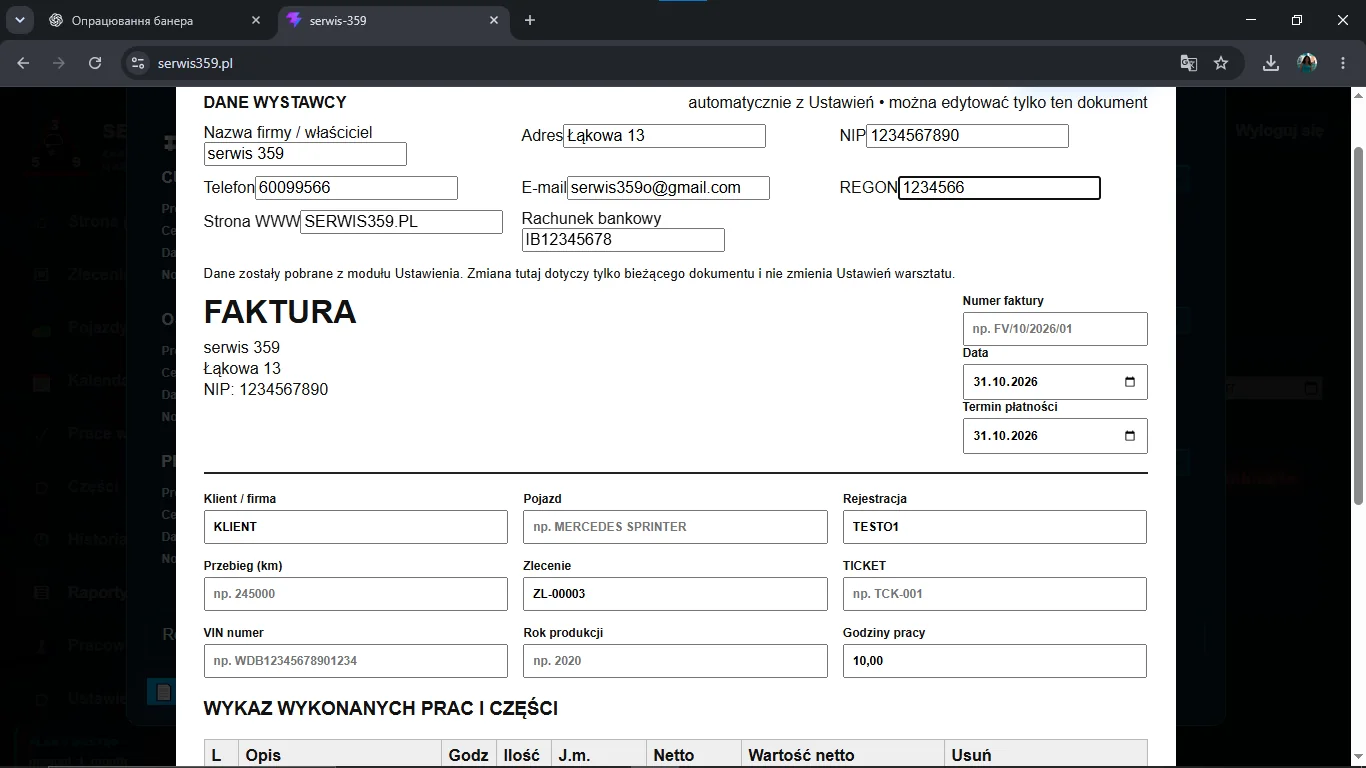Switch to the serwis-359 tab

click(x=393, y=20)
